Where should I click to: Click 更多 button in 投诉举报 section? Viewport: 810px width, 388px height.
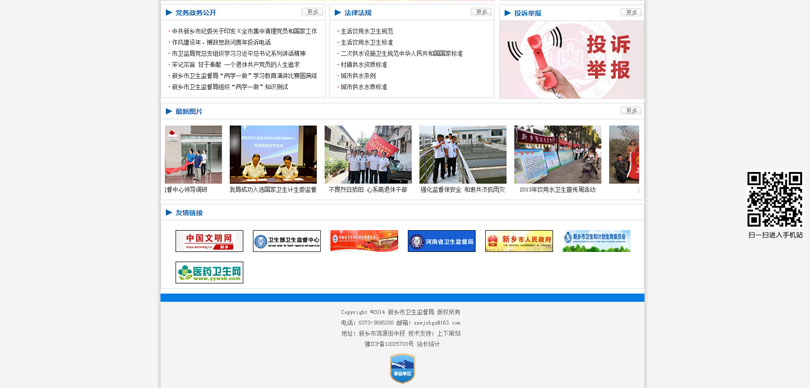[631, 12]
